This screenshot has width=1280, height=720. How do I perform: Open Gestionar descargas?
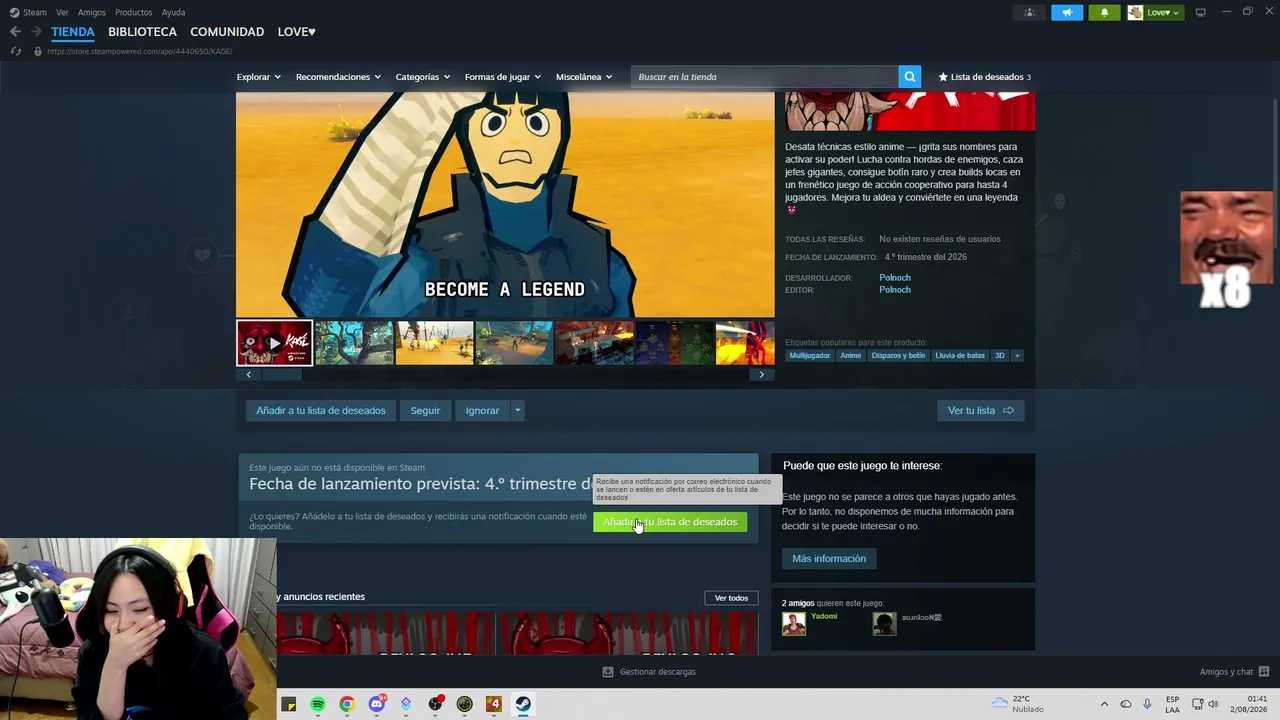coord(649,672)
